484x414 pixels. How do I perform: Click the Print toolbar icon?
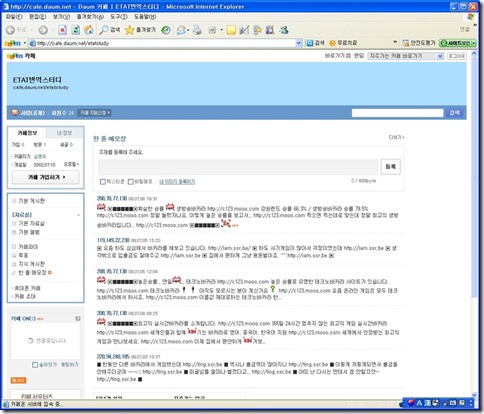pos(197,30)
